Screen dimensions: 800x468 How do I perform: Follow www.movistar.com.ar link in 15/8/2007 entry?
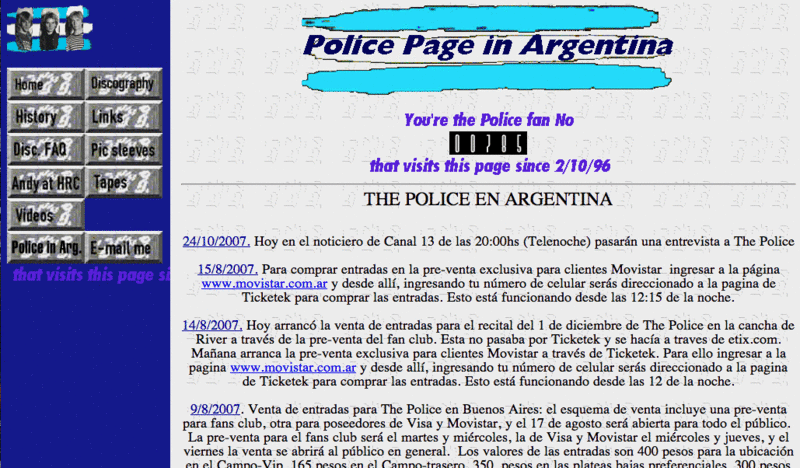pos(264,284)
